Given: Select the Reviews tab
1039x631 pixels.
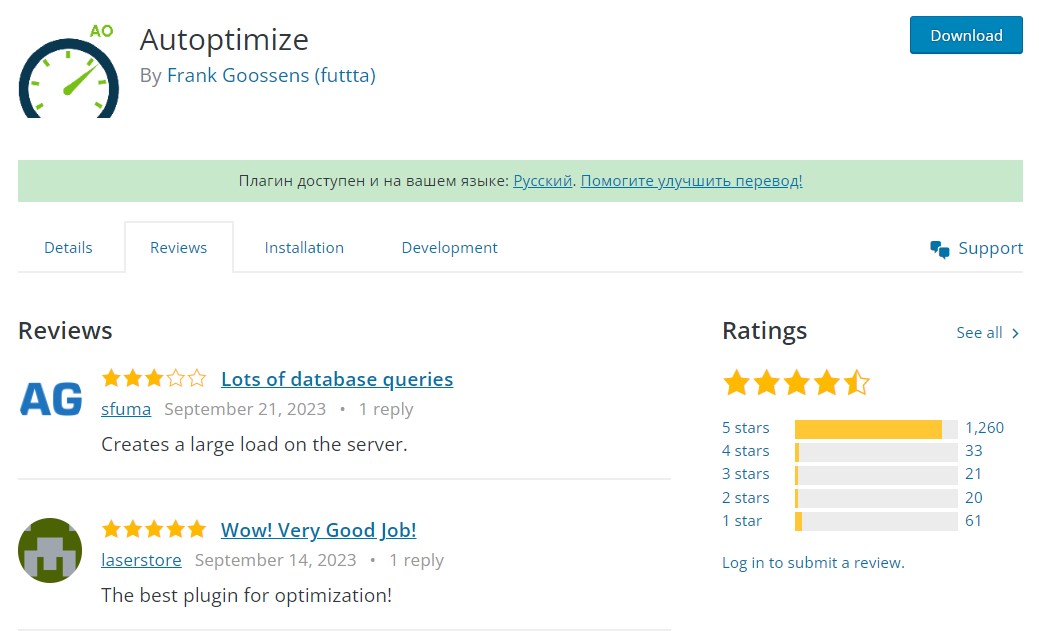Looking at the screenshot, I should pos(179,248).
